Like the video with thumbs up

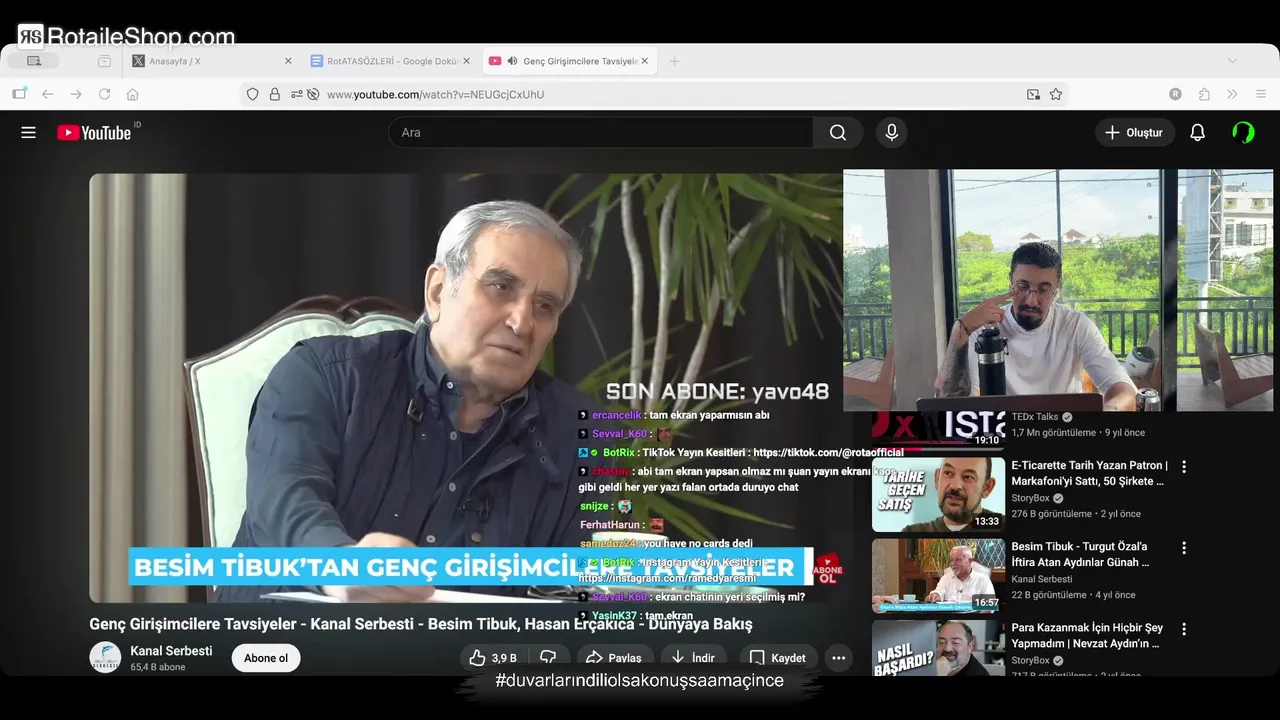coord(493,658)
